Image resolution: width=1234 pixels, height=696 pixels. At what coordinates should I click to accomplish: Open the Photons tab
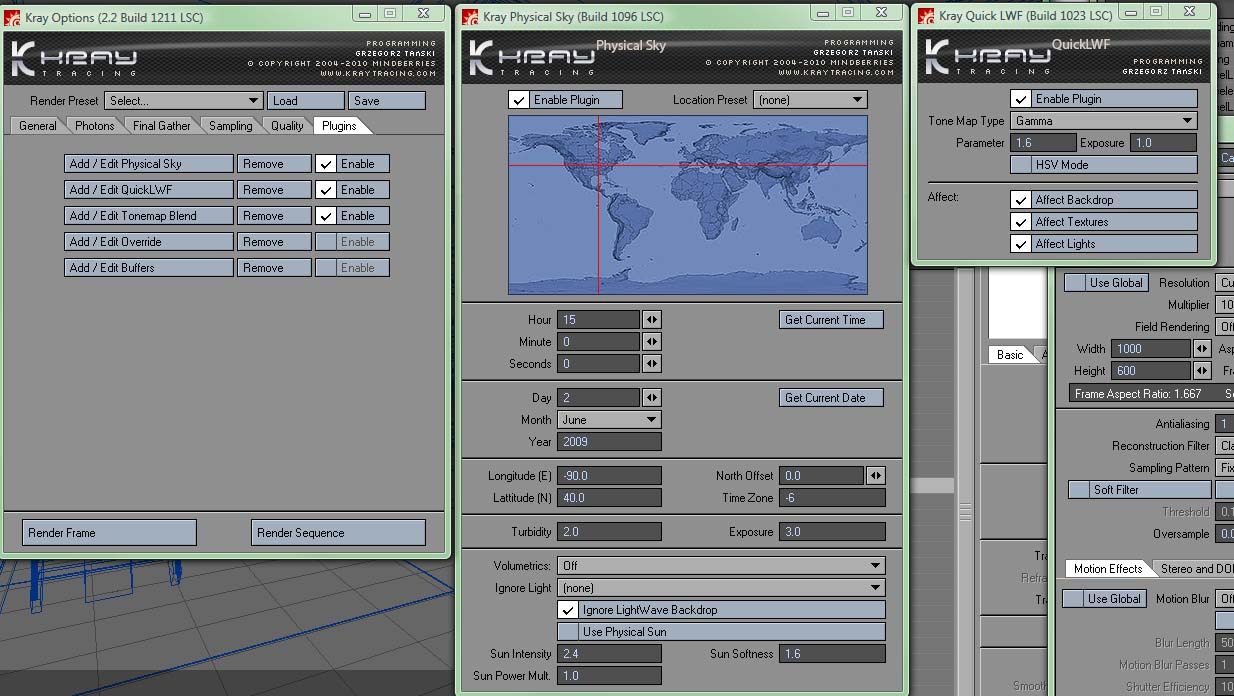point(94,126)
